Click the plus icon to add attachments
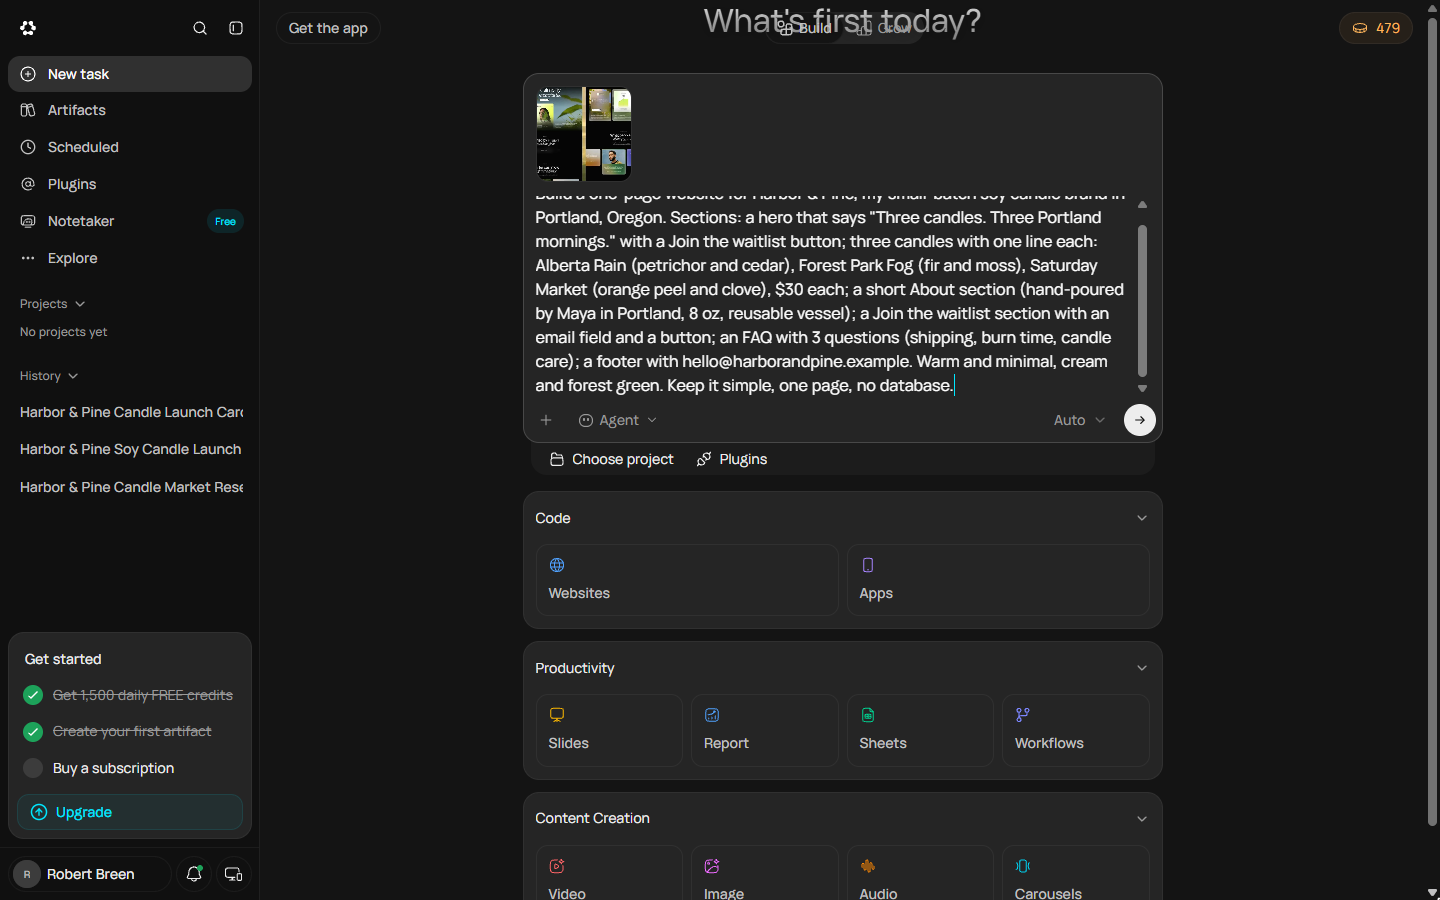1440x900 pixels. (546, 420)
